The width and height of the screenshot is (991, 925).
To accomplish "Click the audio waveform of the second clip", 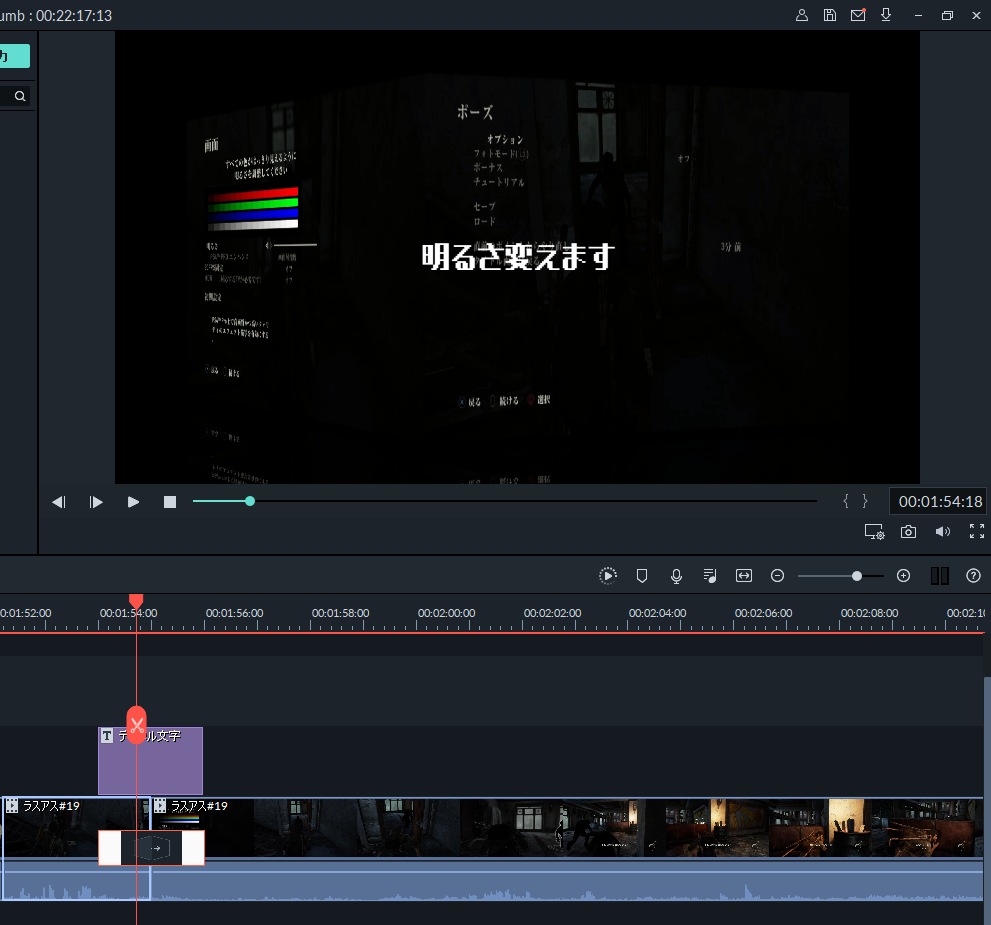I will pos(567,880).
